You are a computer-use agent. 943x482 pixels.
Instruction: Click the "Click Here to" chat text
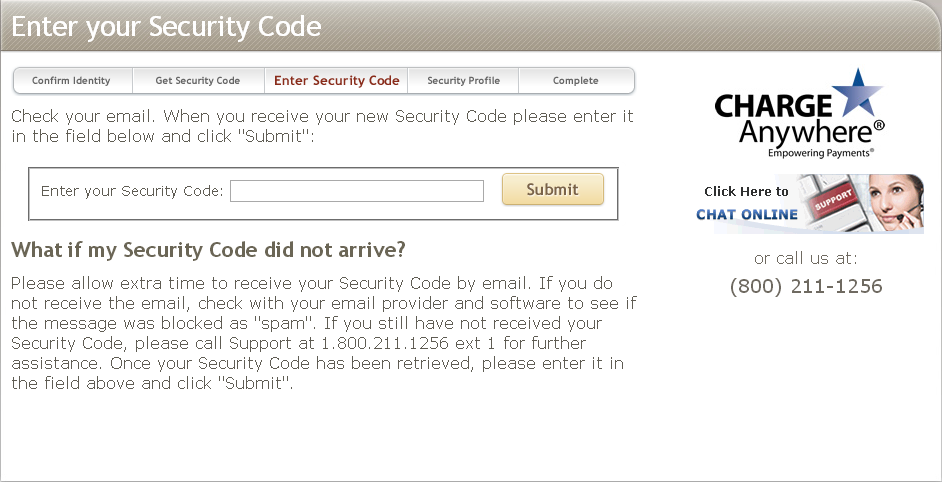746,191
